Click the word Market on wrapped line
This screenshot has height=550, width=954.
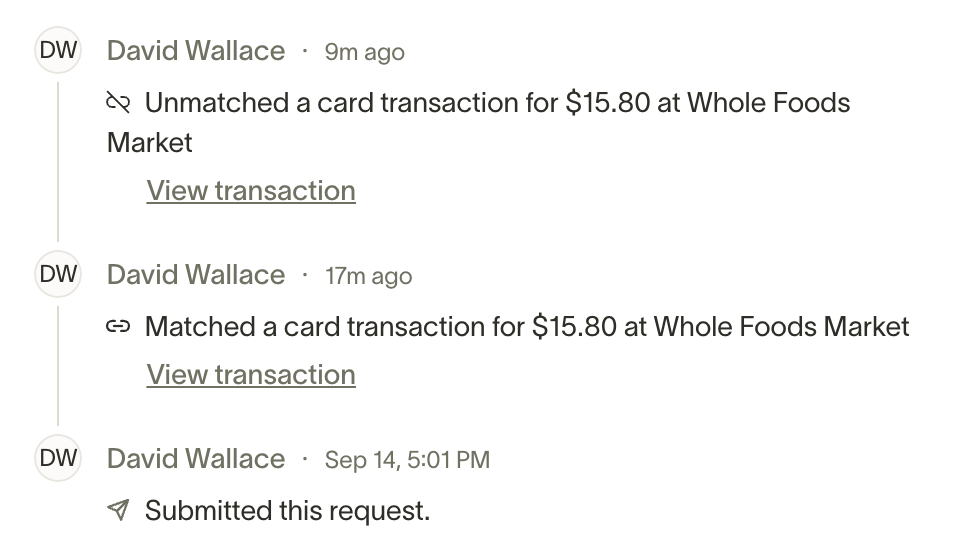click(150, 143)
